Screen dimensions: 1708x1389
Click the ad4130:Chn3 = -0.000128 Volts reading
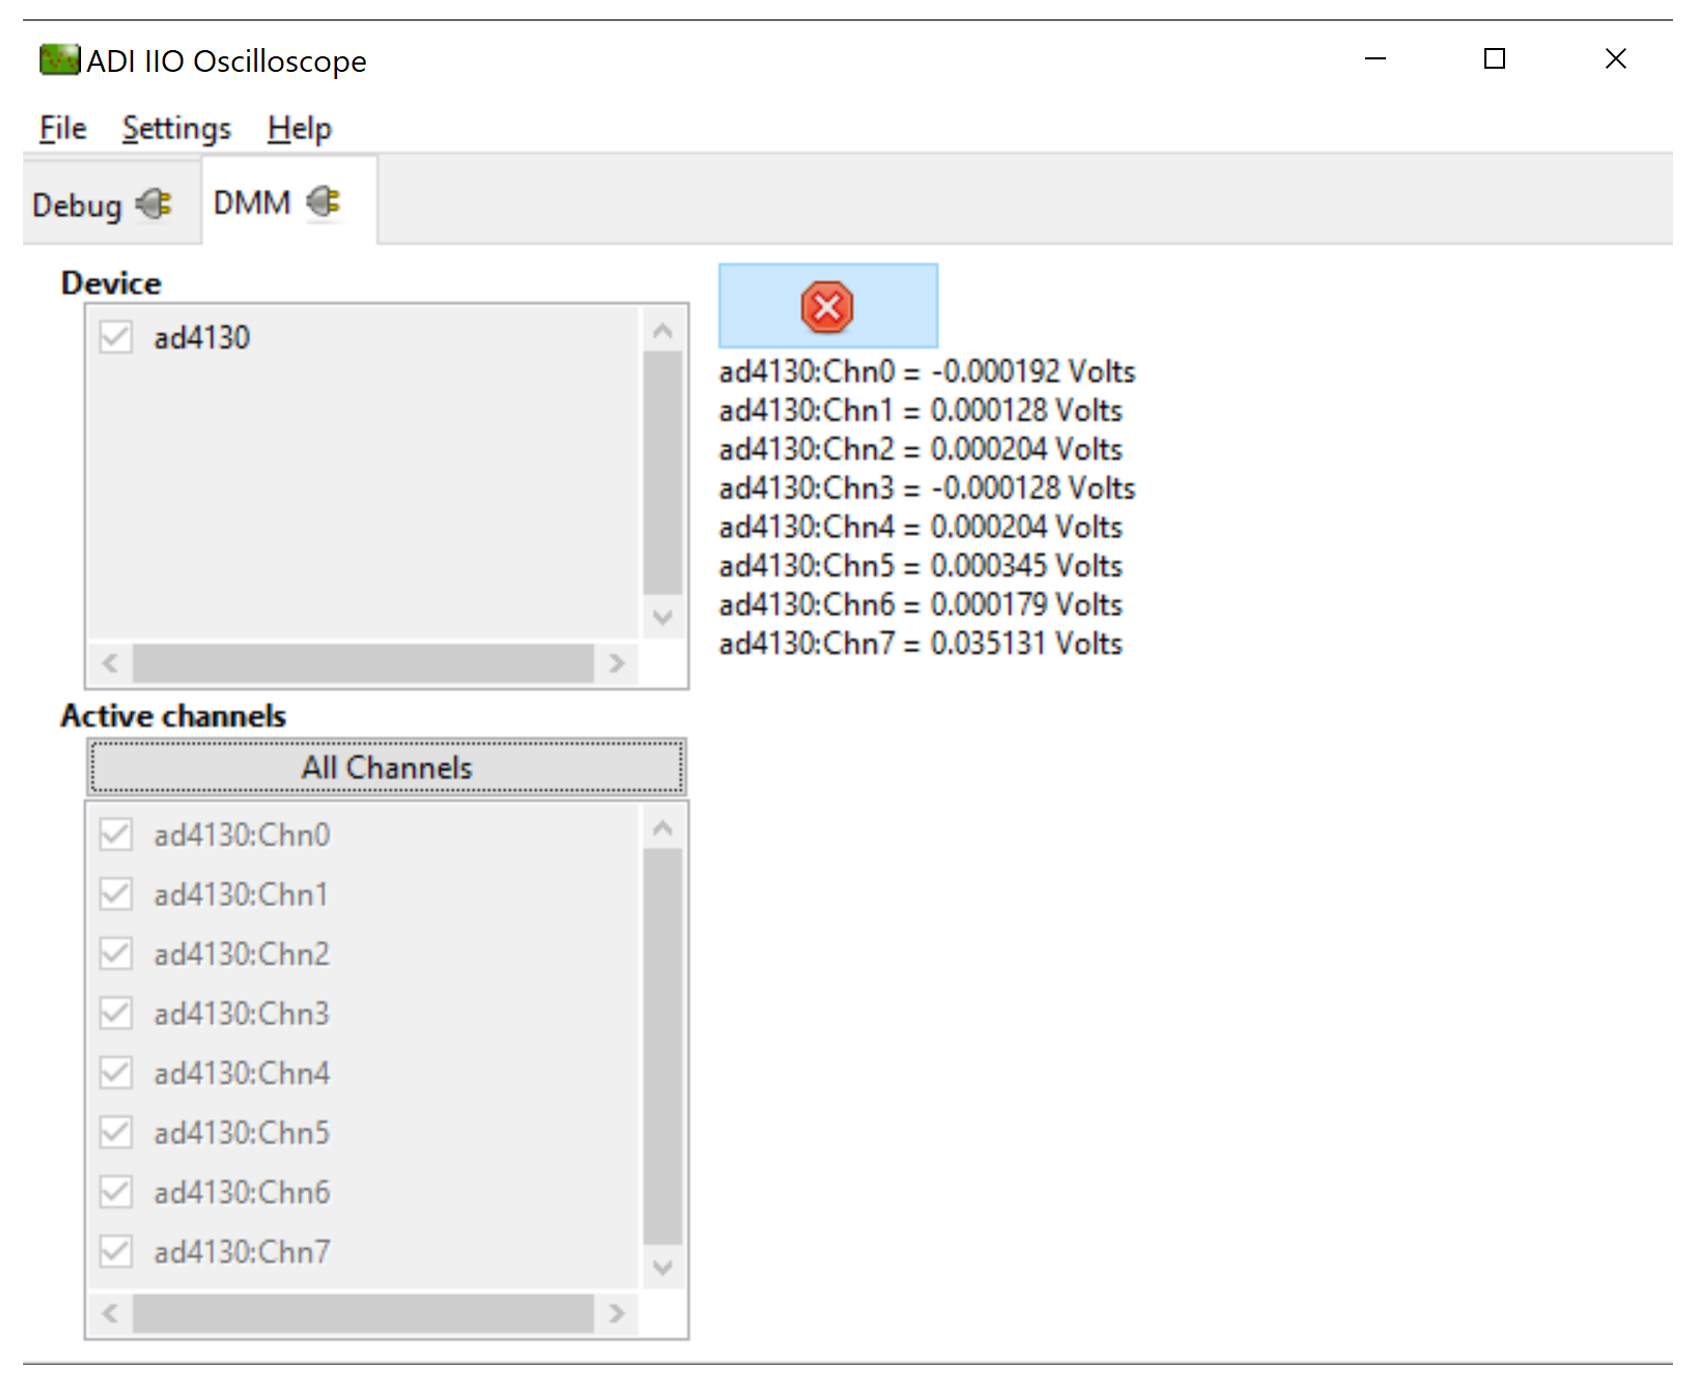tap(927, 488)
